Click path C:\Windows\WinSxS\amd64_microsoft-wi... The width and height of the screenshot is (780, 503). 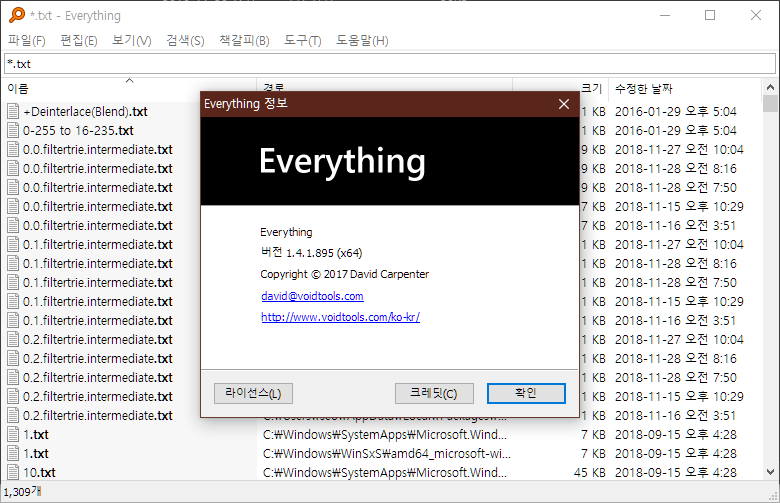click(387, 453)
